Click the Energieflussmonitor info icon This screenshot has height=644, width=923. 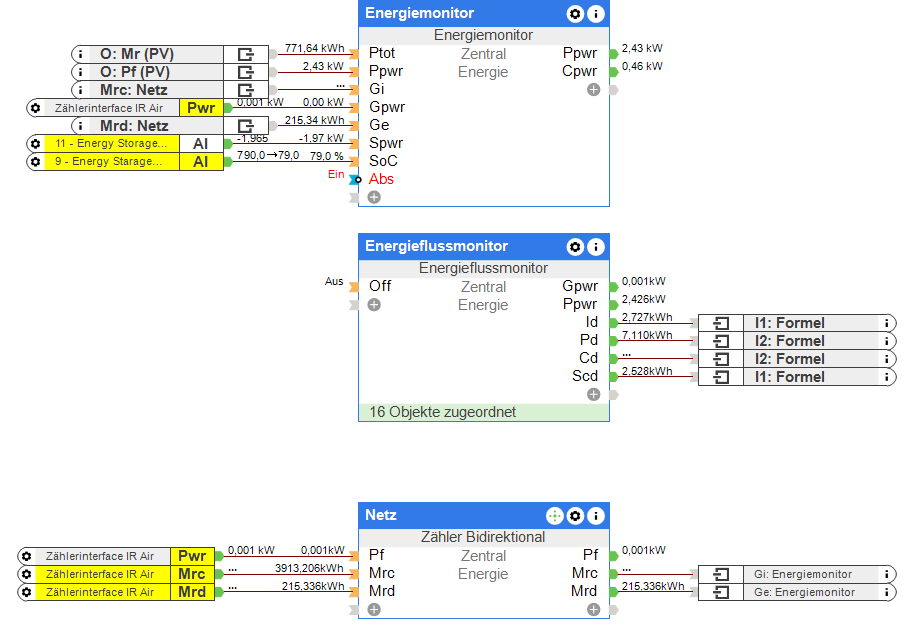coord(596,247)
